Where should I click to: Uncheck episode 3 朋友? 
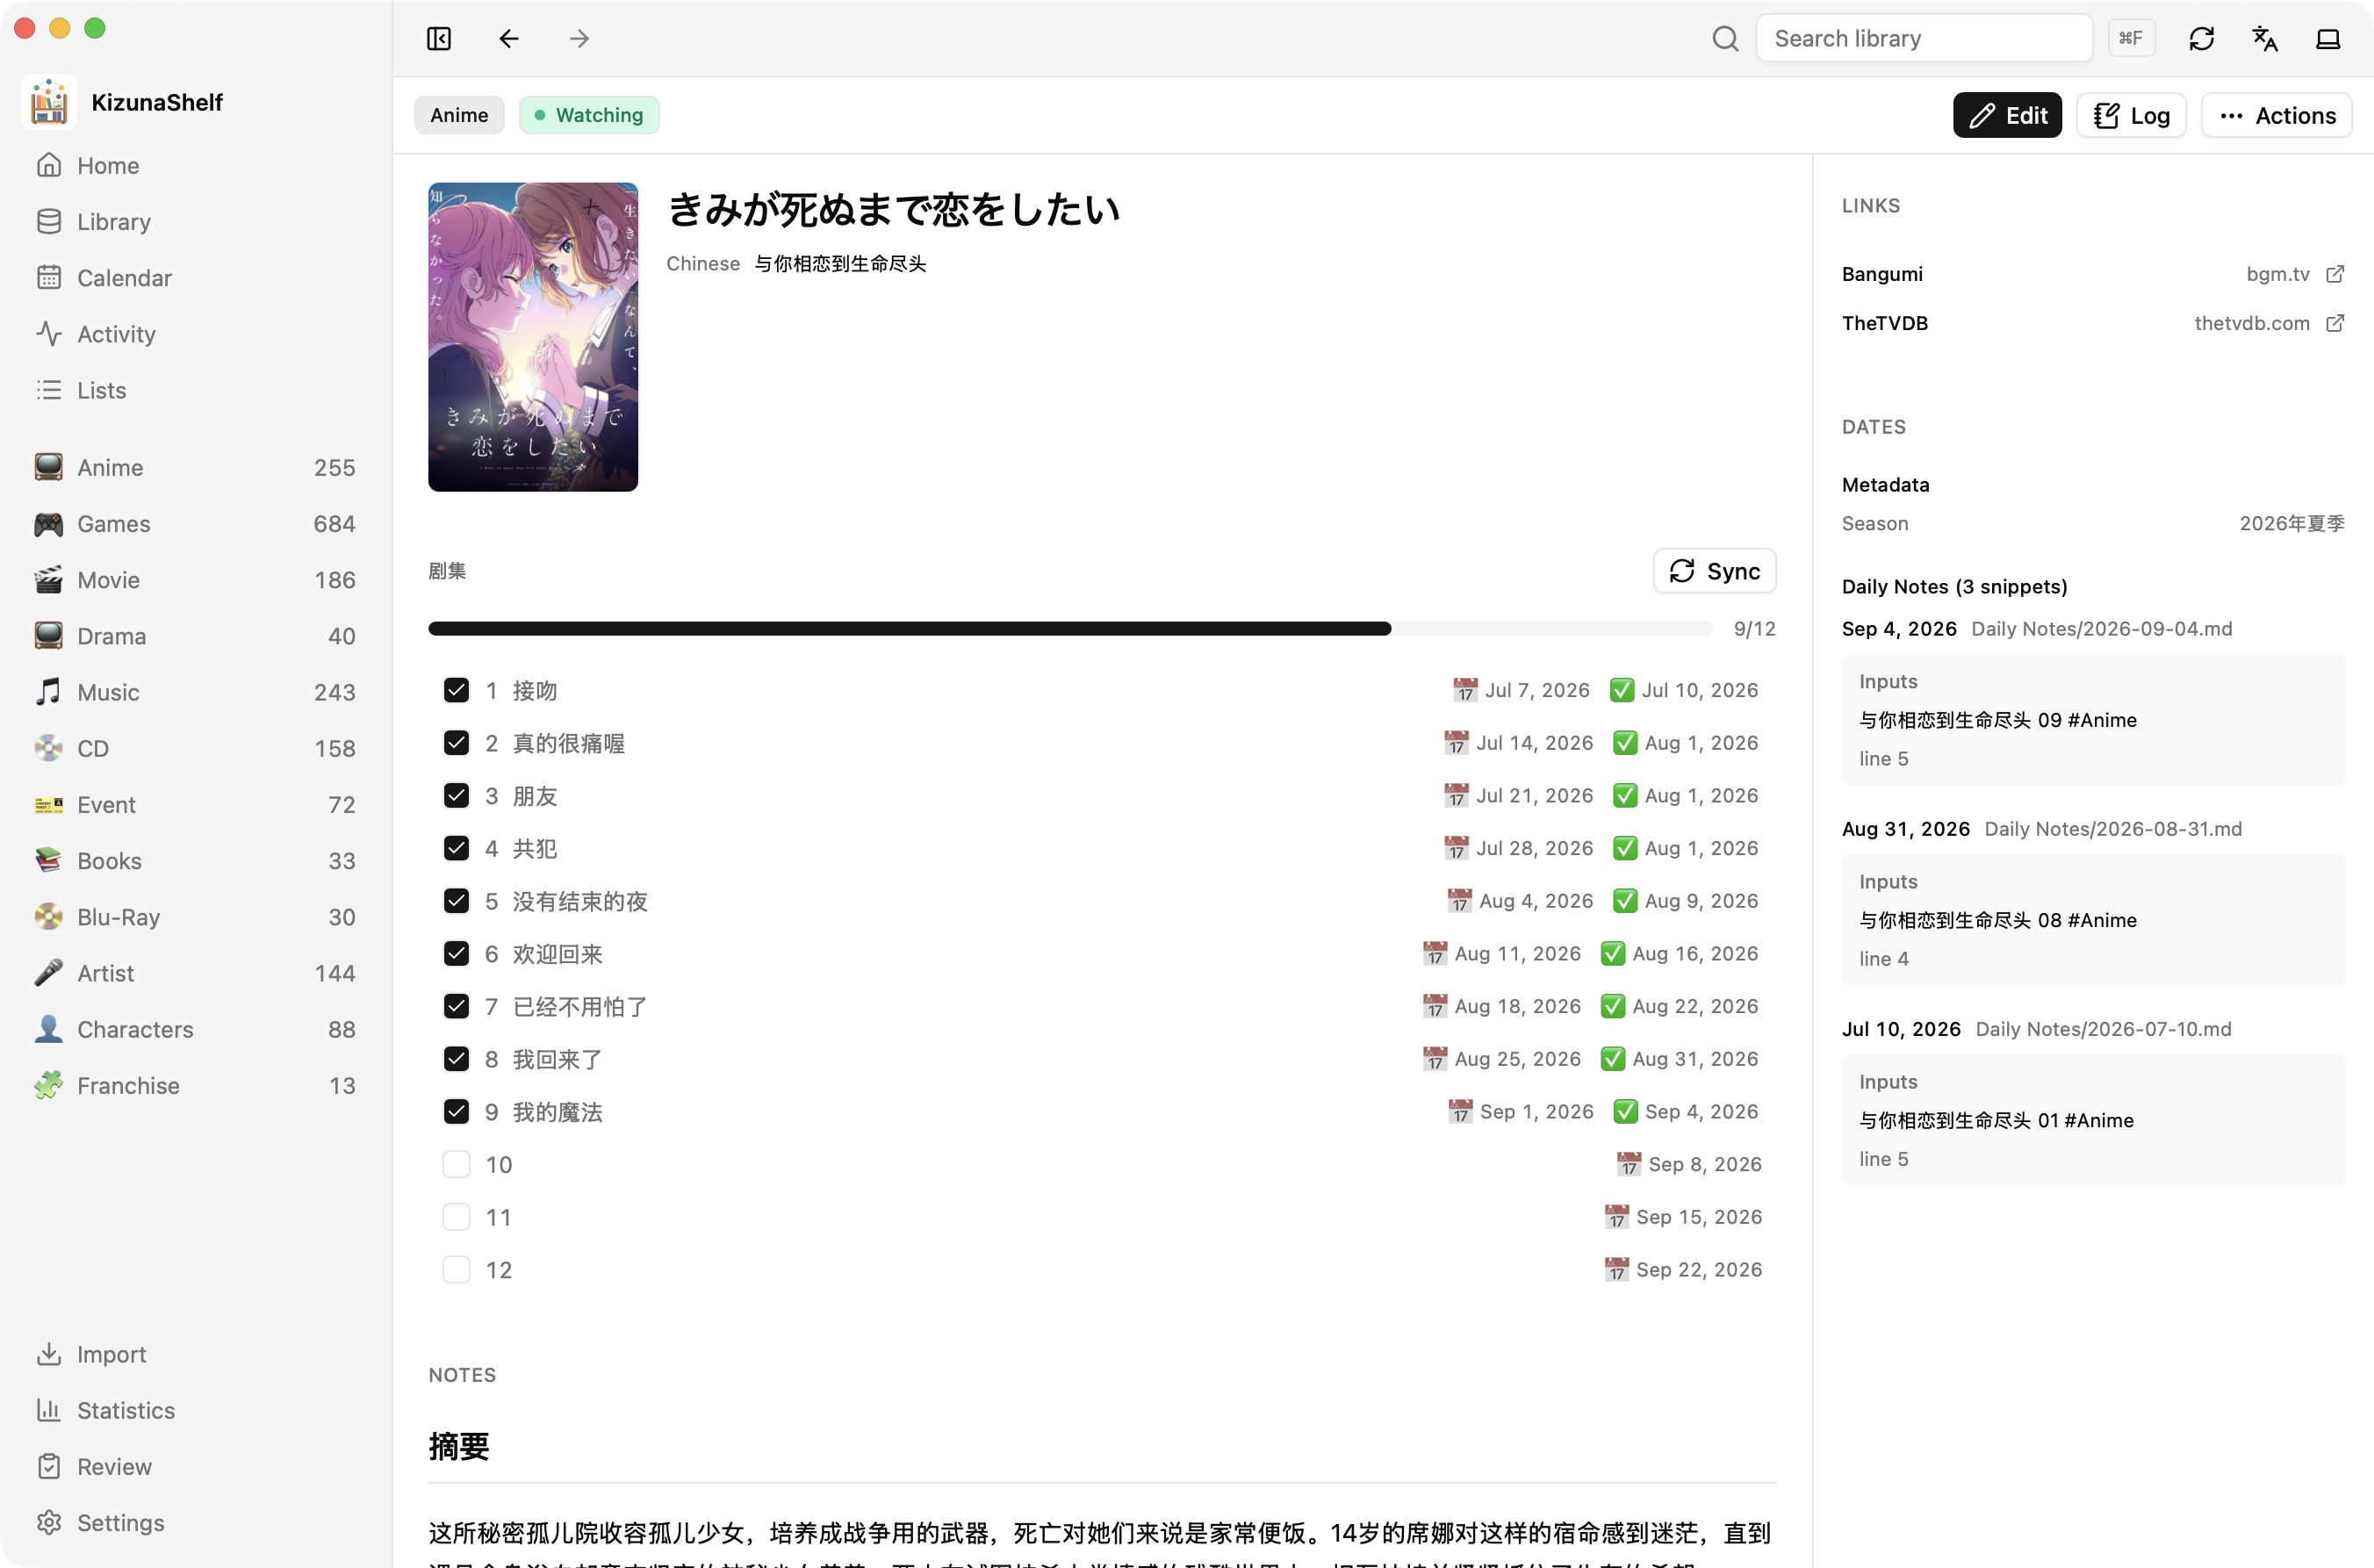click(456, 795)
